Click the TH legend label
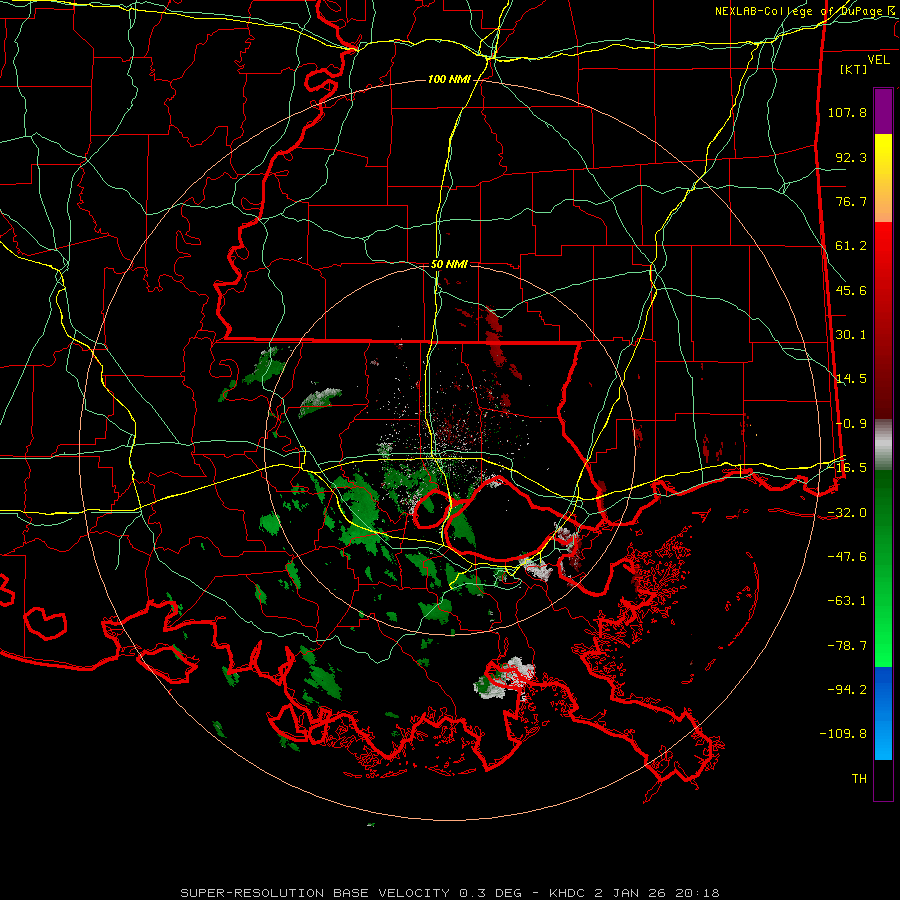This screenshot has width=900, height=900. (x=859, y=779)
